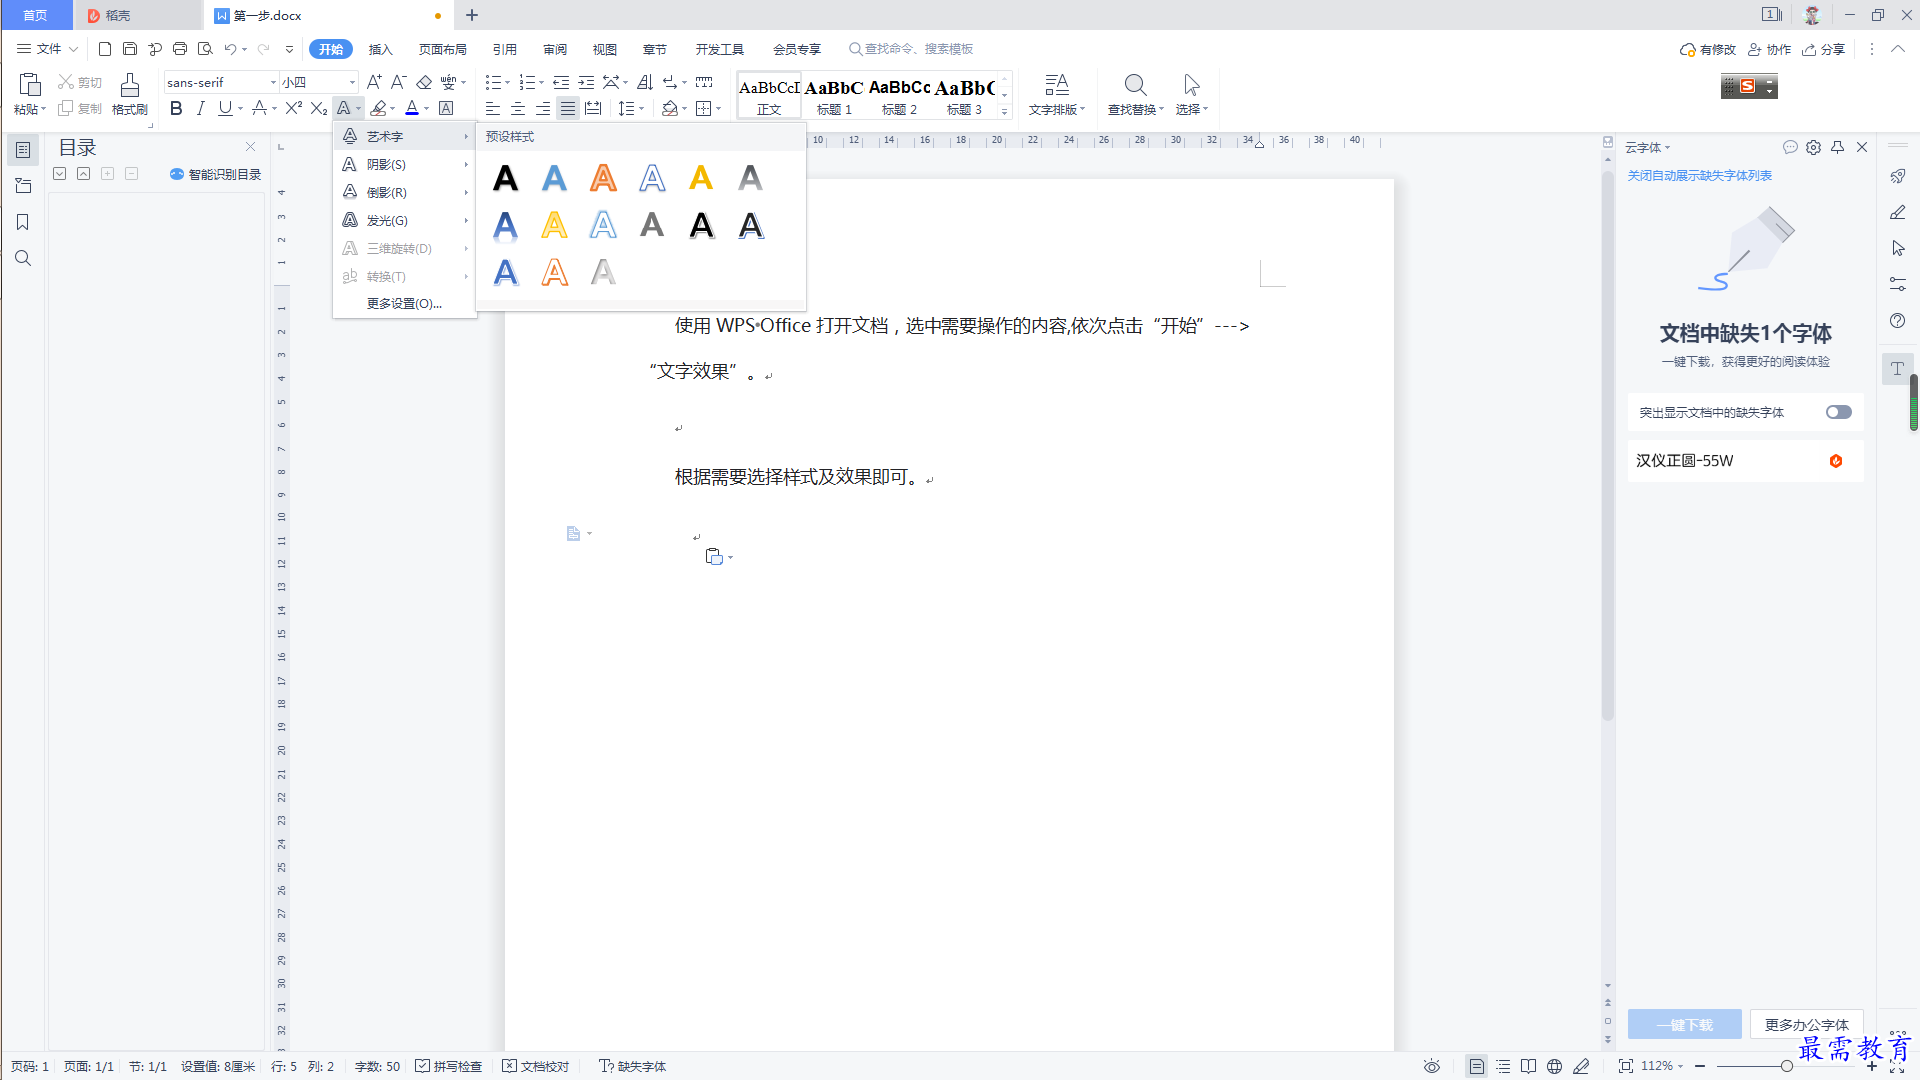Switch to the 插入 ribbon tab
The image size is (1920, 1080).
(x=380, y=49)
